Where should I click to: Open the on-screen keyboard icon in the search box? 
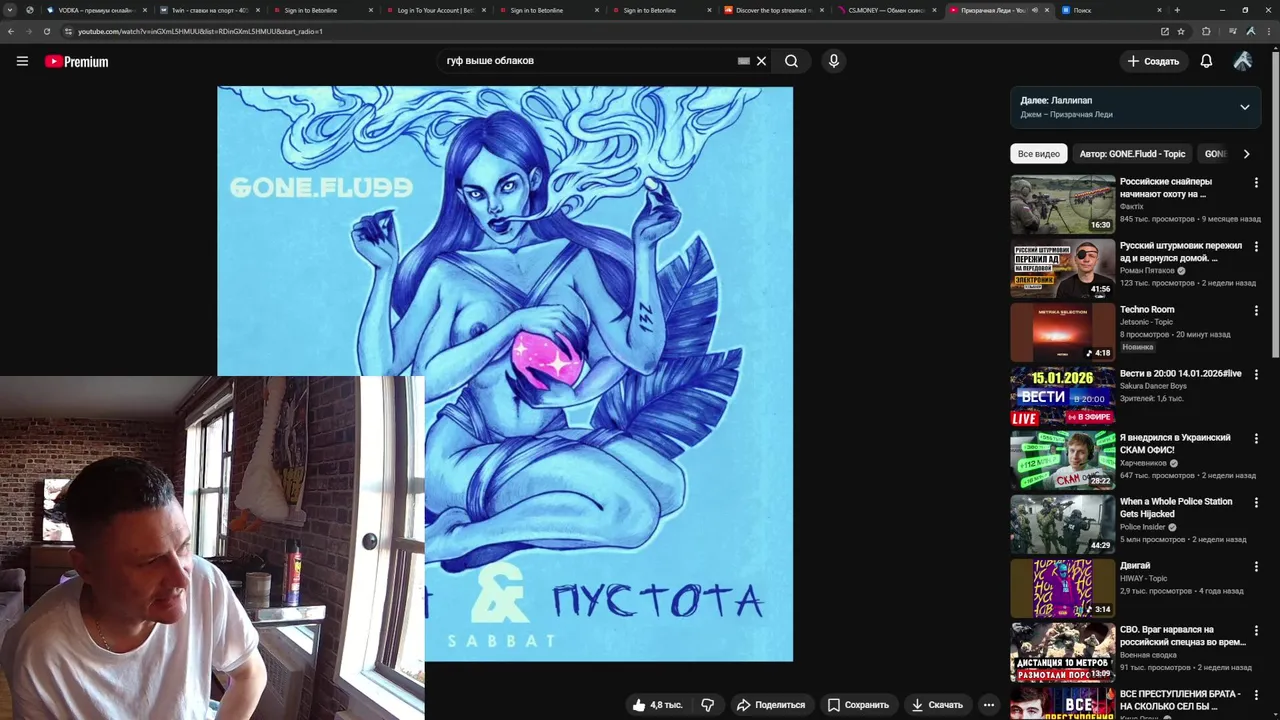(743, 61)
